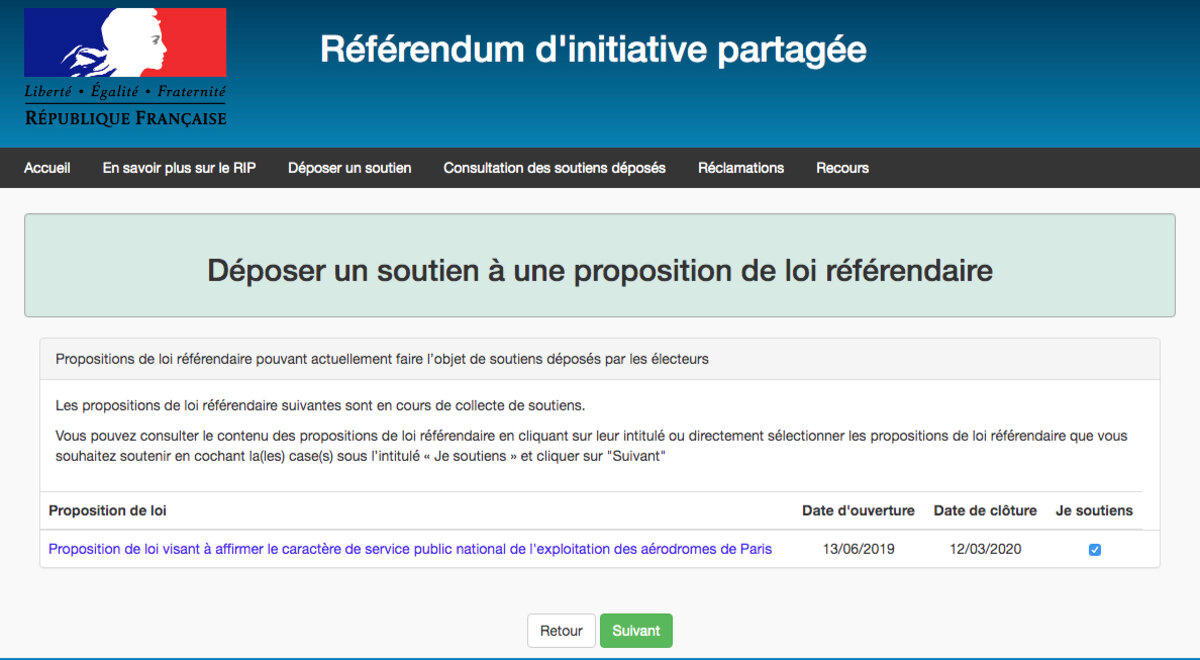Go to the Accueil menu item
The width and height of the screenshot is (1200, 660).
point(47,168)
